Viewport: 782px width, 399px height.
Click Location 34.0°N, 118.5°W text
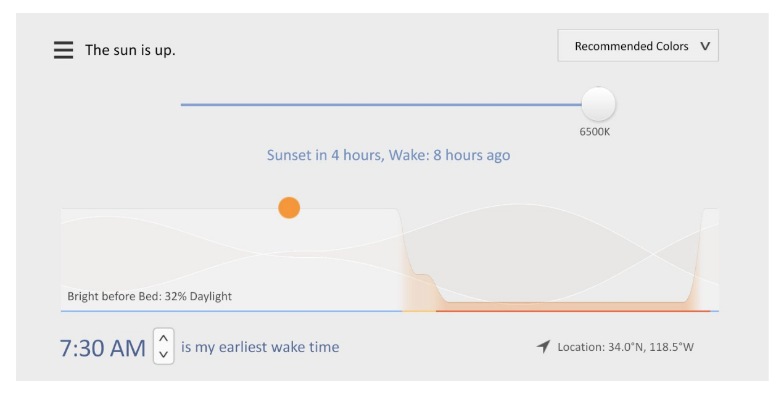click(625, 347)
